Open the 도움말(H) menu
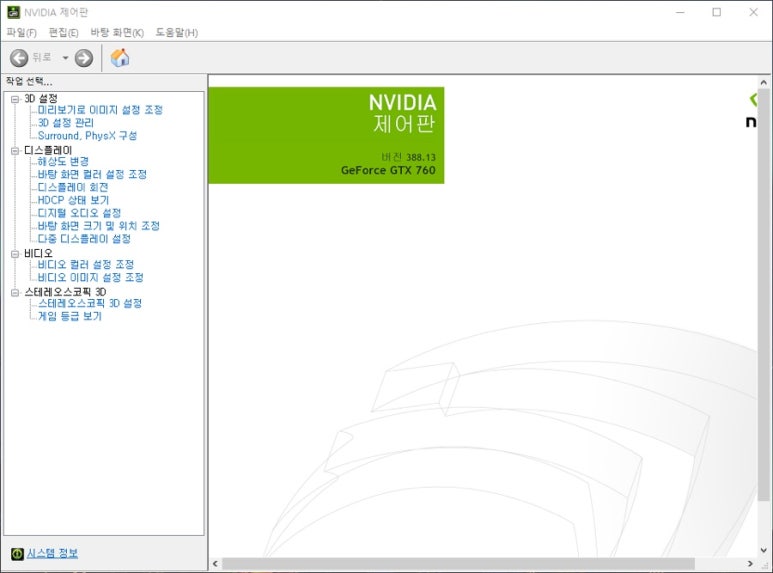This screenshot has width=773, height=573. click(176, 33)
